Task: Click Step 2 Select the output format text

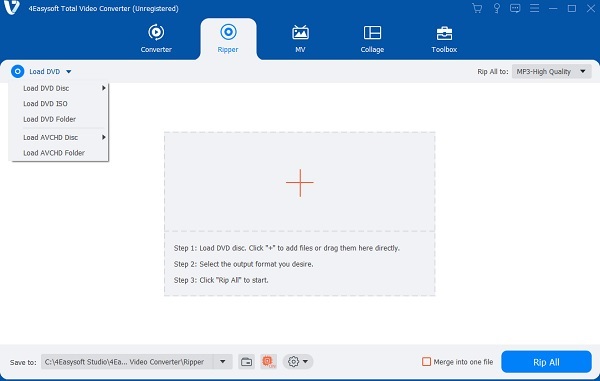Action: (x=243, y=264)
